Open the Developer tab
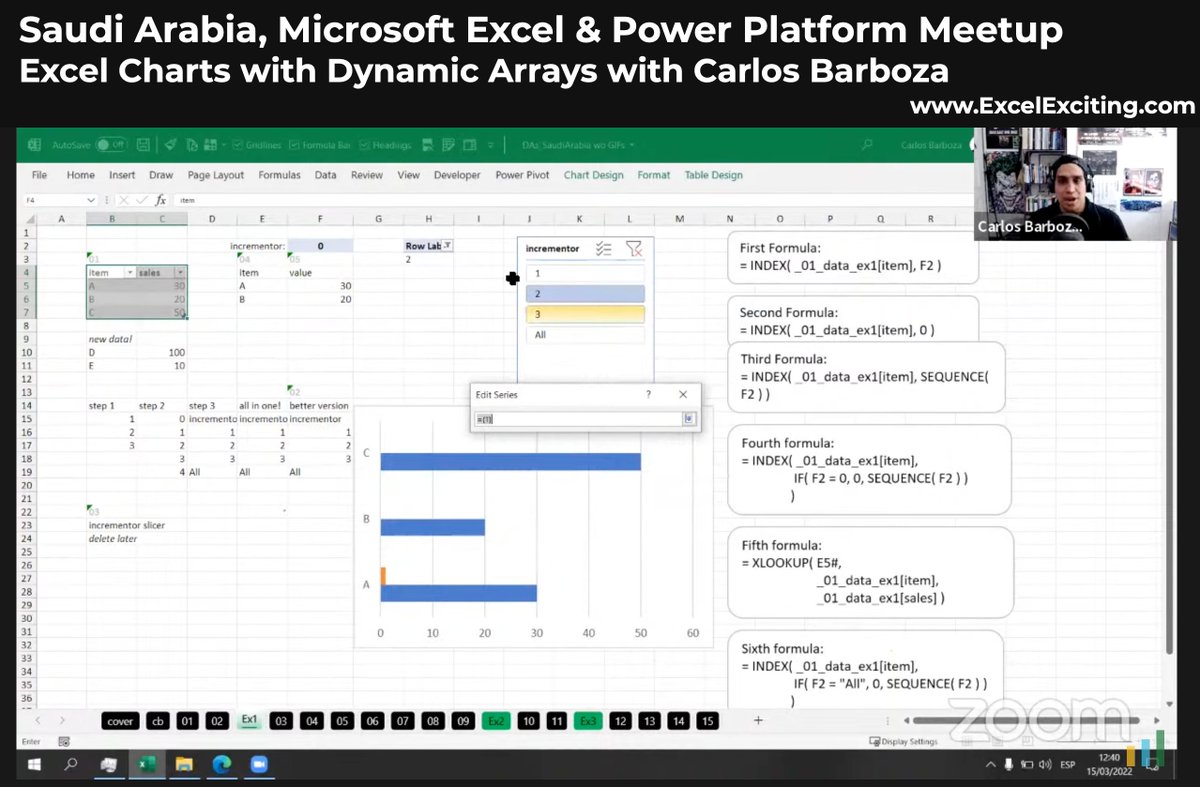This screenshot has width=1200, height=787. pyautogui.click(x=457, y=175)
